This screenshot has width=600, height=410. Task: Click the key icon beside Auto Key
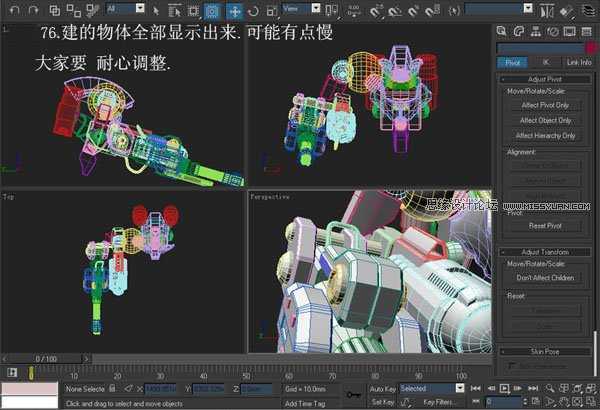353,394
